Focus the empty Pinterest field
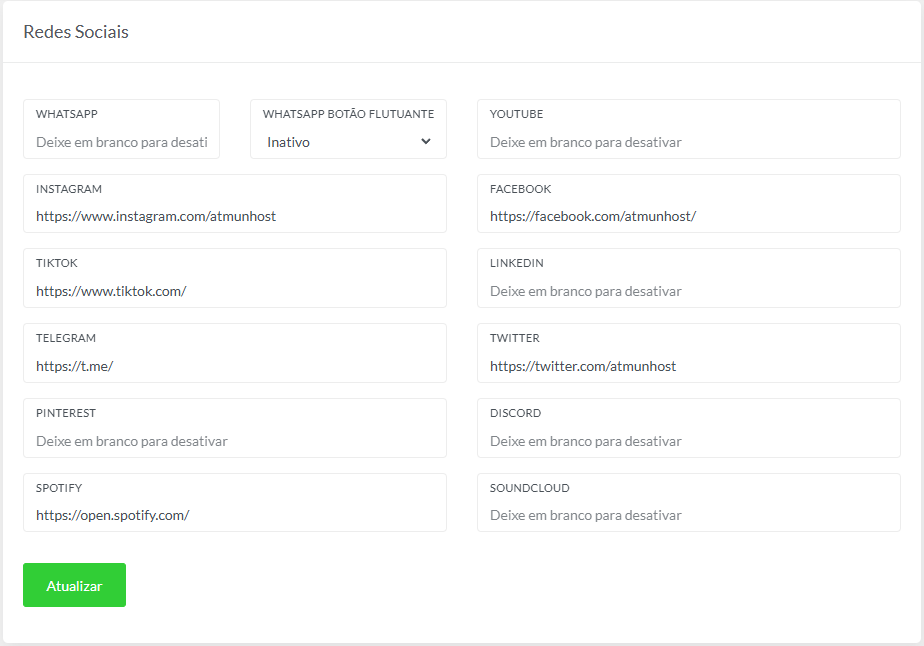The width and height of the screenshot is (924, 646). click(234, 441)
